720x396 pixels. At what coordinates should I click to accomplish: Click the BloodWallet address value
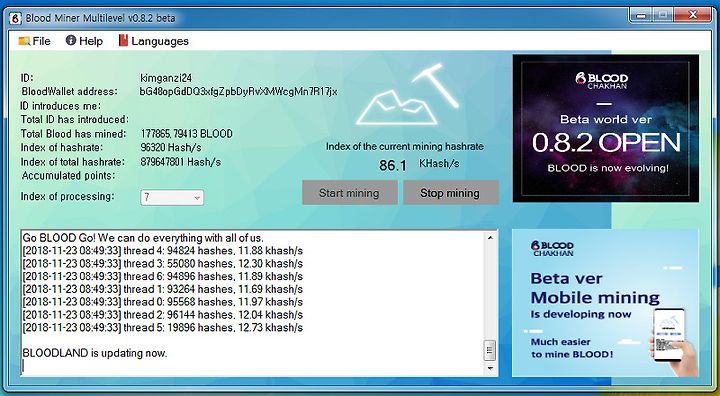pyautogui.click(x=238, y=91)
